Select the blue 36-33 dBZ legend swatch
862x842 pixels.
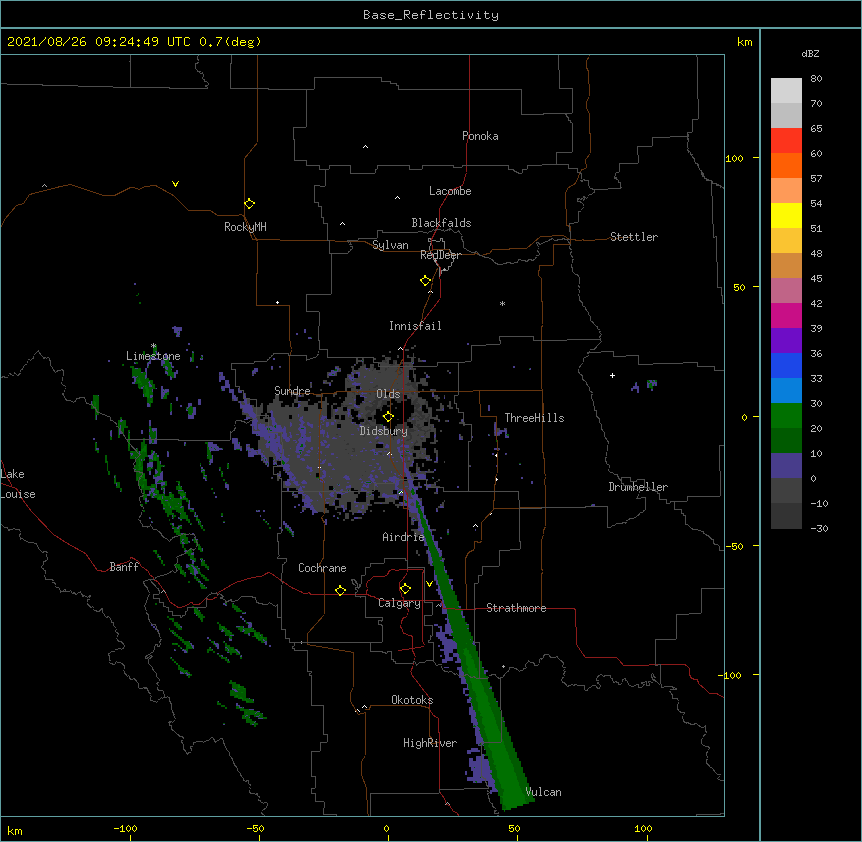(786, 365)
